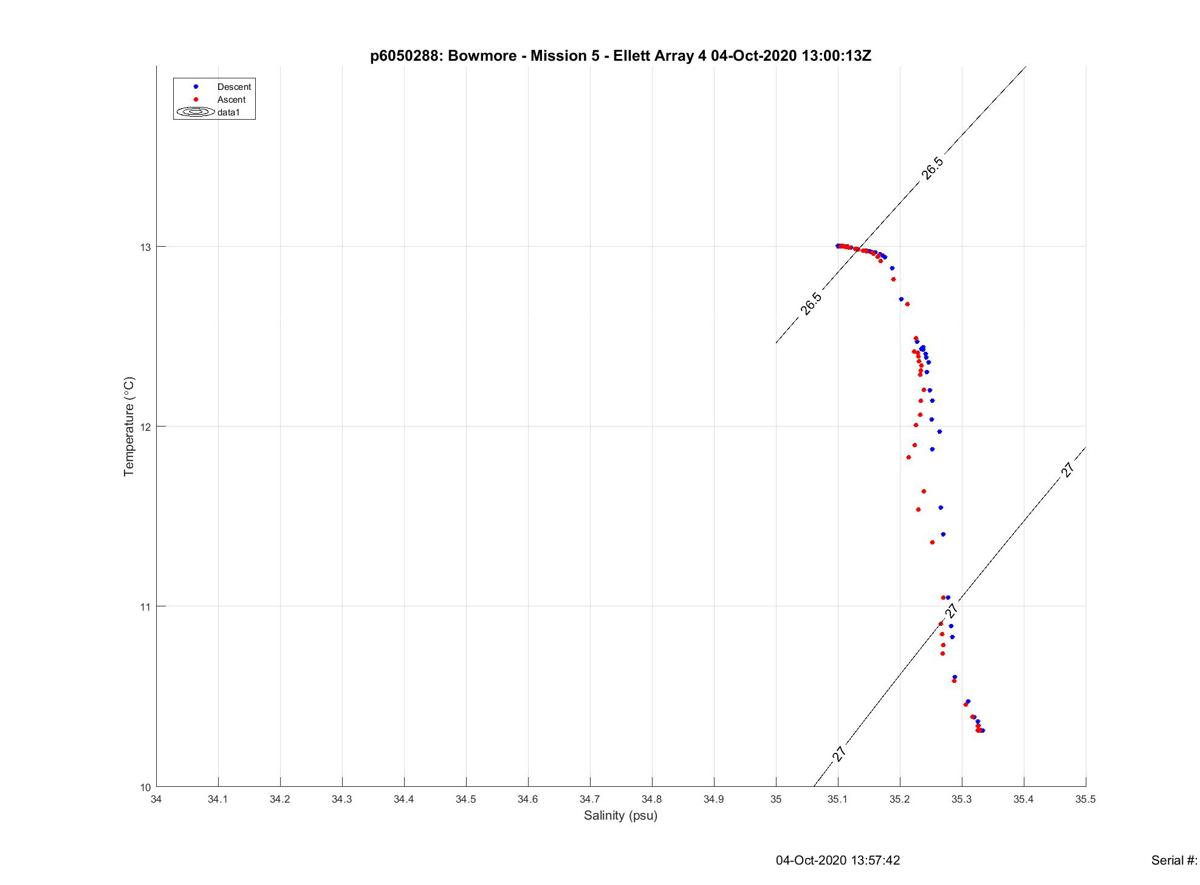Click the 34.4 salinity tick label
The height and width of the screenshot is (885, 1200).
click(404, 799)
